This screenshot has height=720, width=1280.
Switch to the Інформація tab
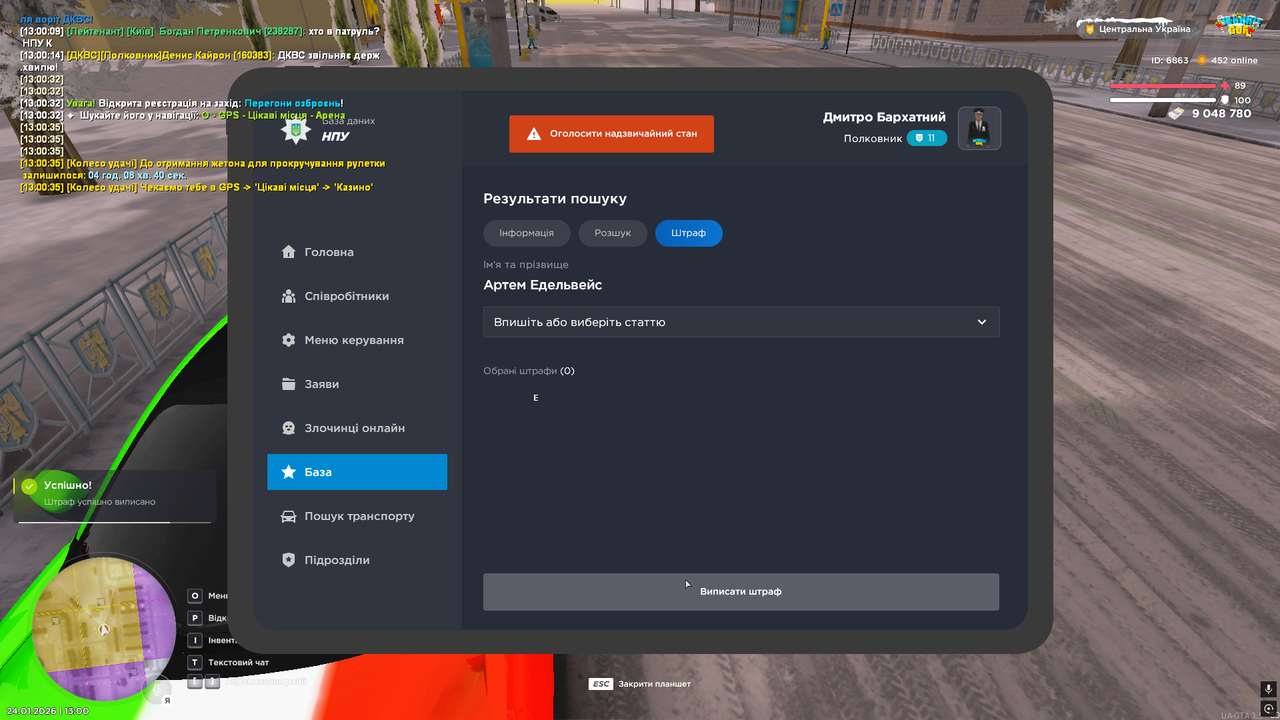[x=527, y=233]
